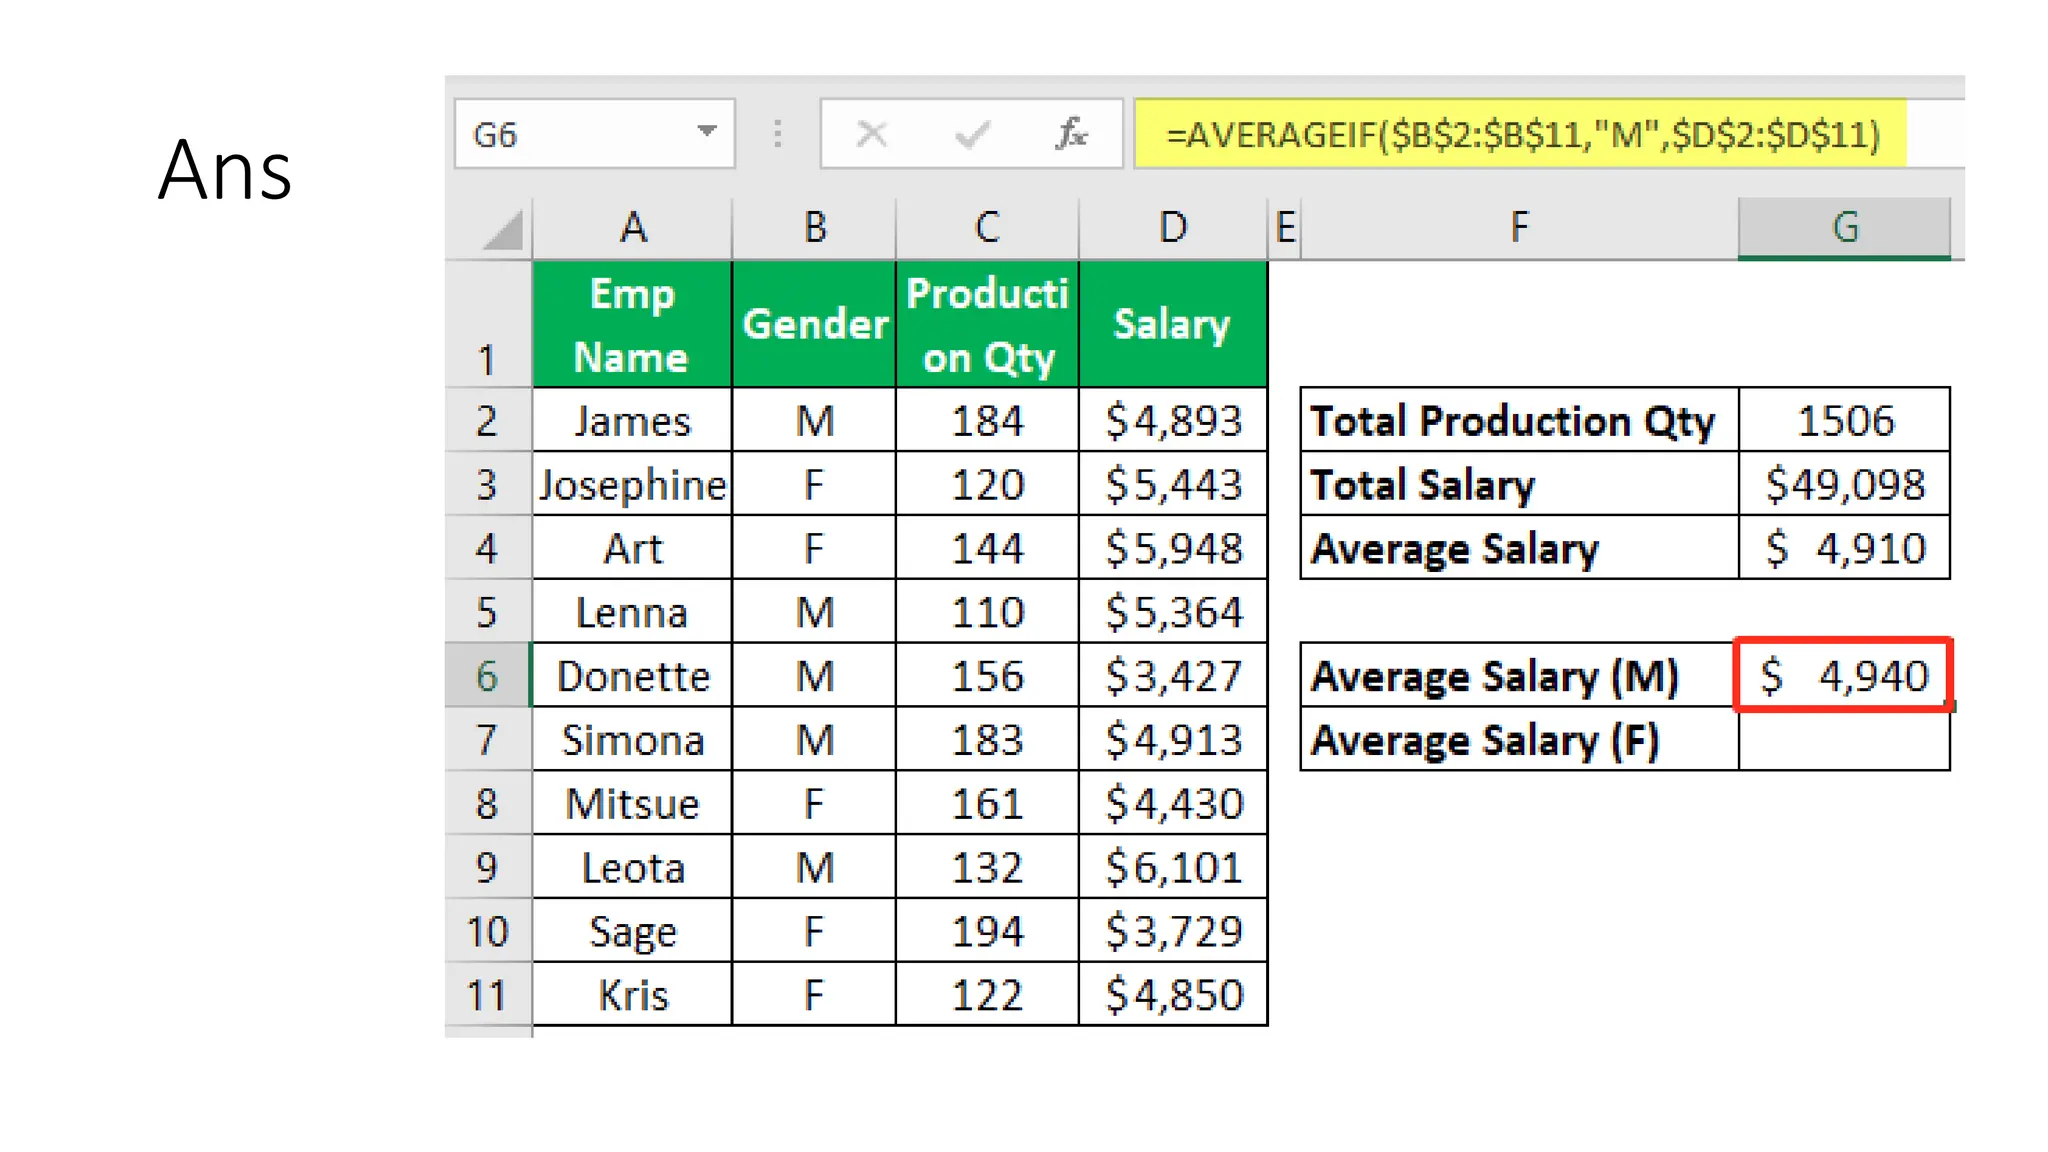
Task: Select the Gender header cell
Action: coord(814,325)
